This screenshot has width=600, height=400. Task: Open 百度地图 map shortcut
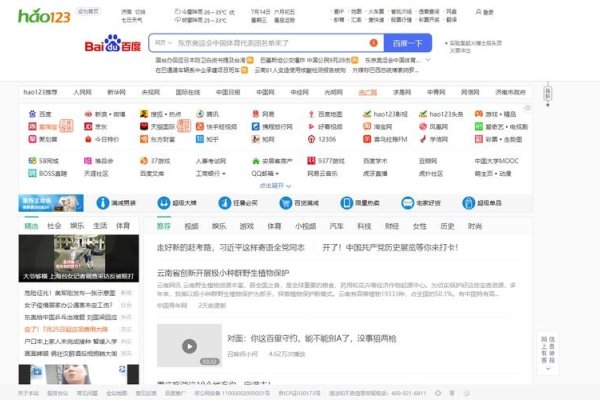click(325, 114)
